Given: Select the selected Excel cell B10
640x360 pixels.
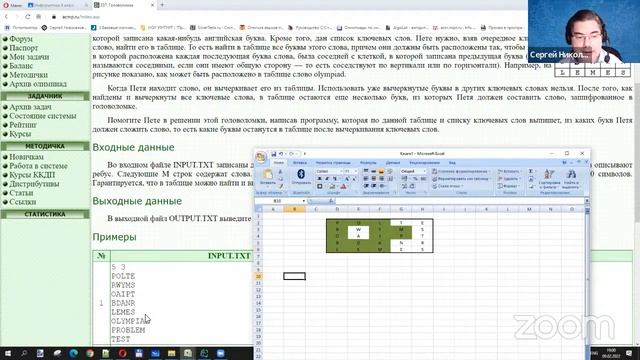Looking at the screenshot, I should click(x=294, y=276).
